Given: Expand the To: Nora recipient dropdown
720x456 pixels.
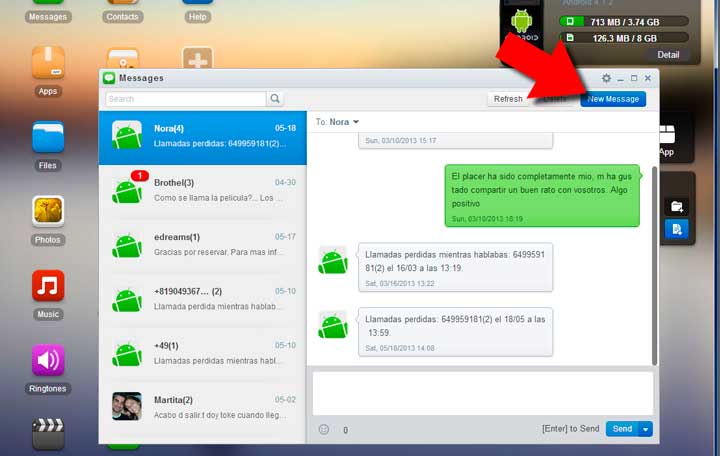Looking at the screenshot, I should (x=356, y=122).
